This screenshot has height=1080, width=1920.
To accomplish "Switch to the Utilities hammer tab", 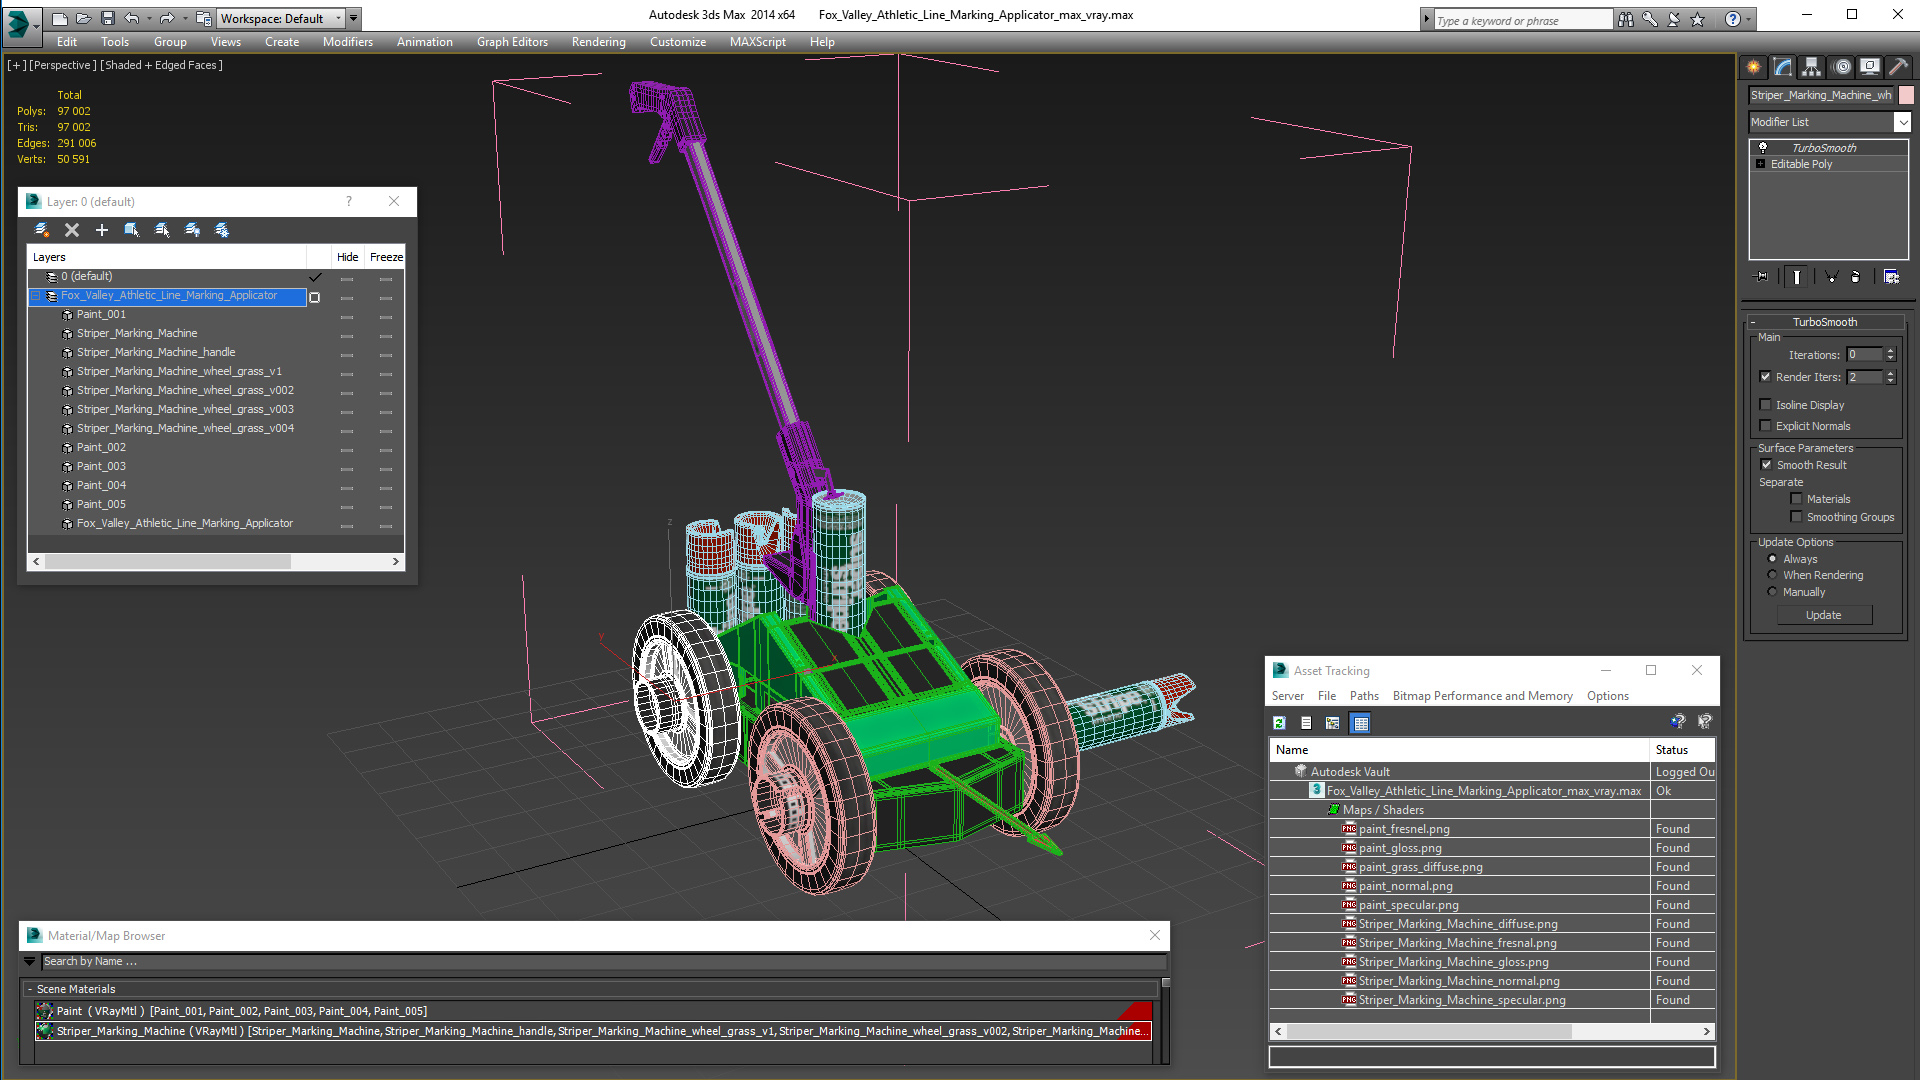I will (1898, 67).
